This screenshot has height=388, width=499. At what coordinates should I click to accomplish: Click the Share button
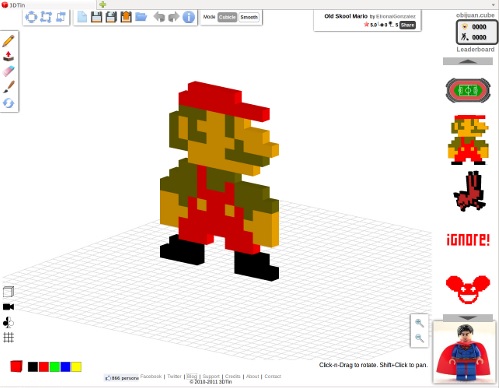407,25
